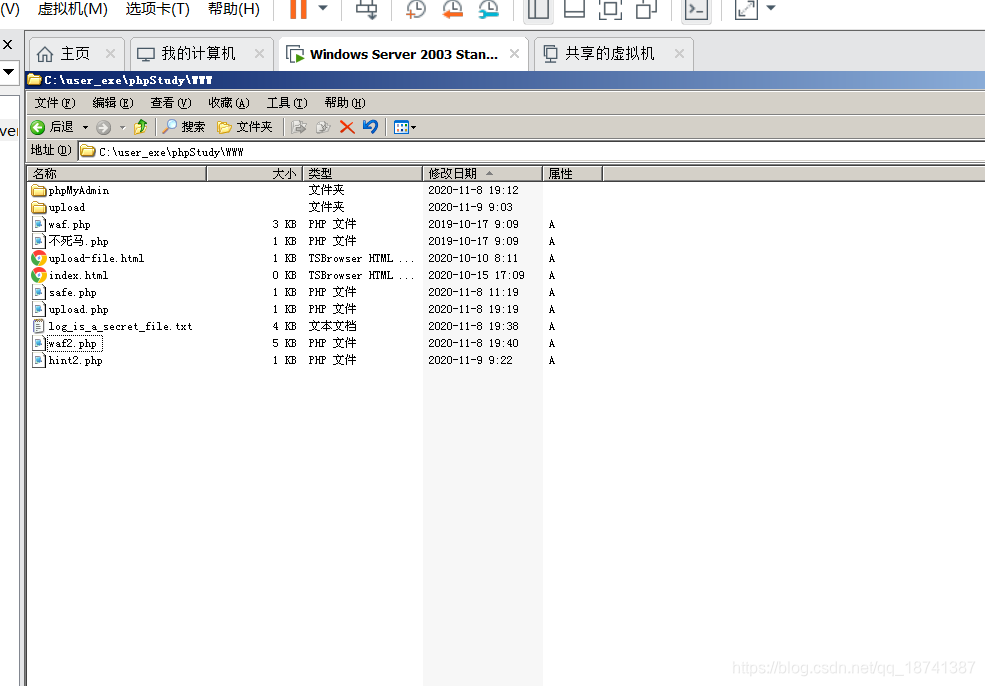Open the 选项卡(T) menu

pyautogui.click(x=158, y=9)
